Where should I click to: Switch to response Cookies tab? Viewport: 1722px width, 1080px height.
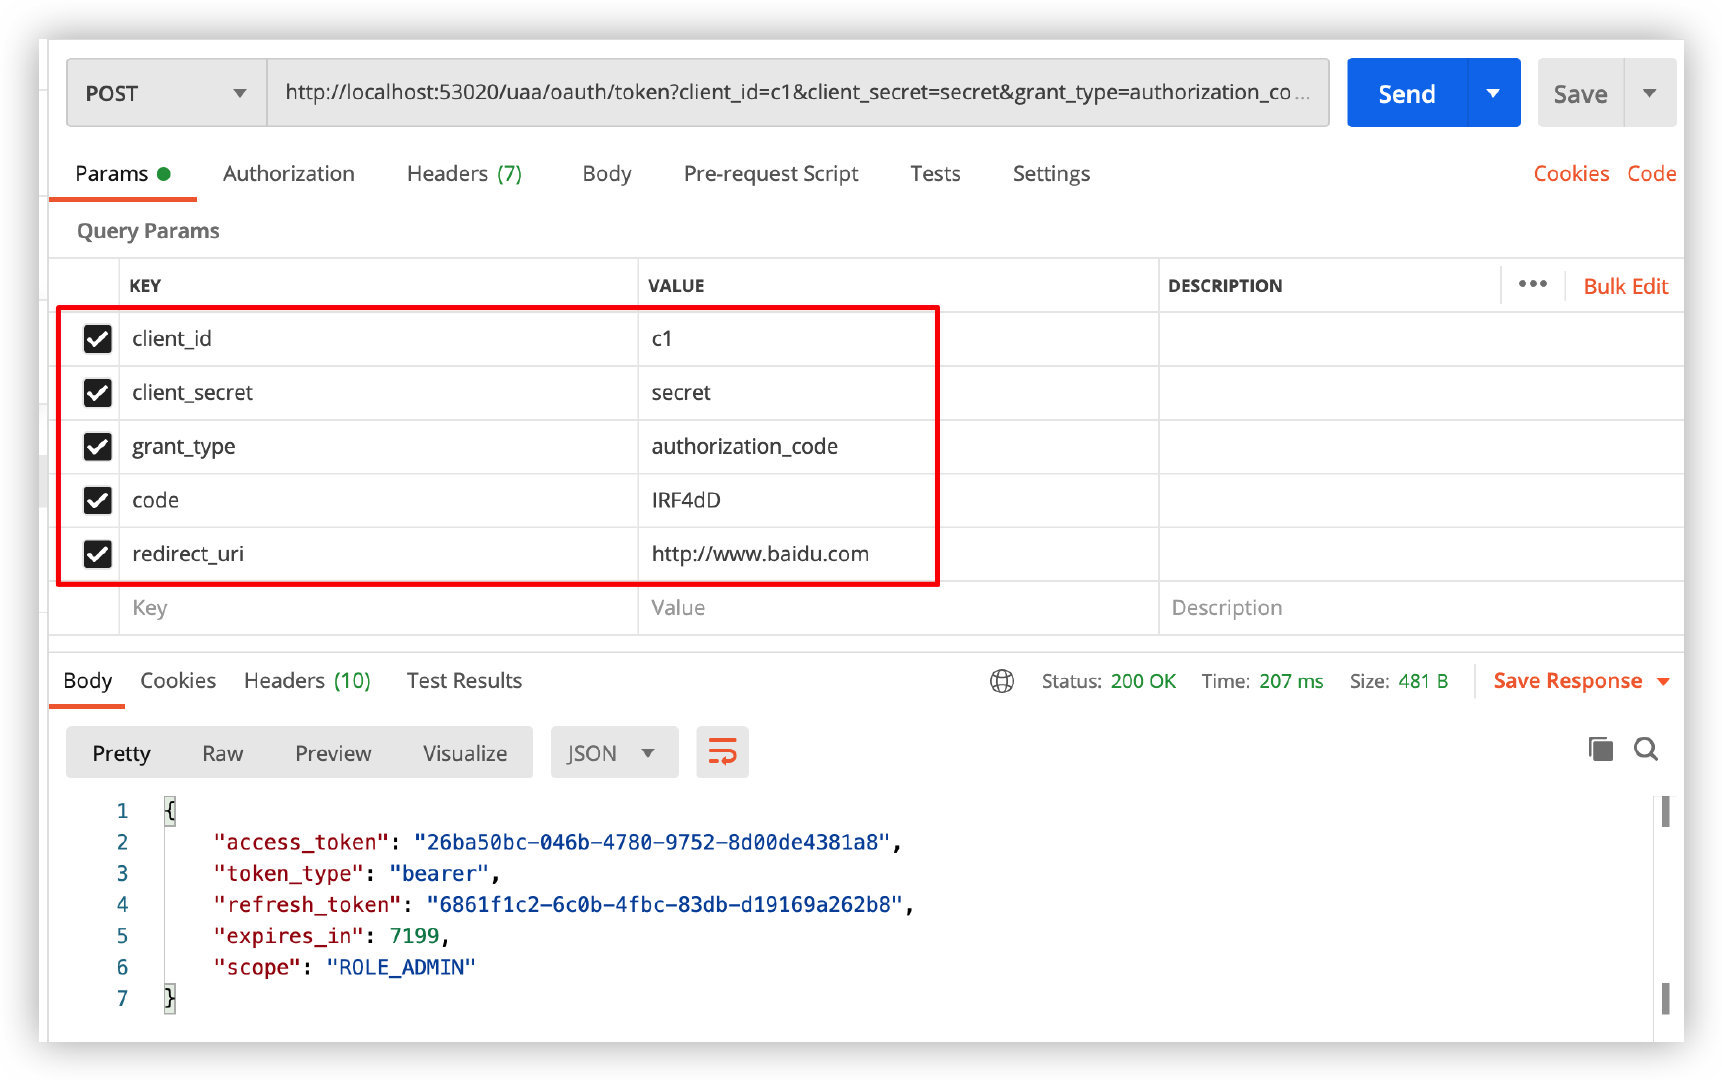(x=178, y=681)
